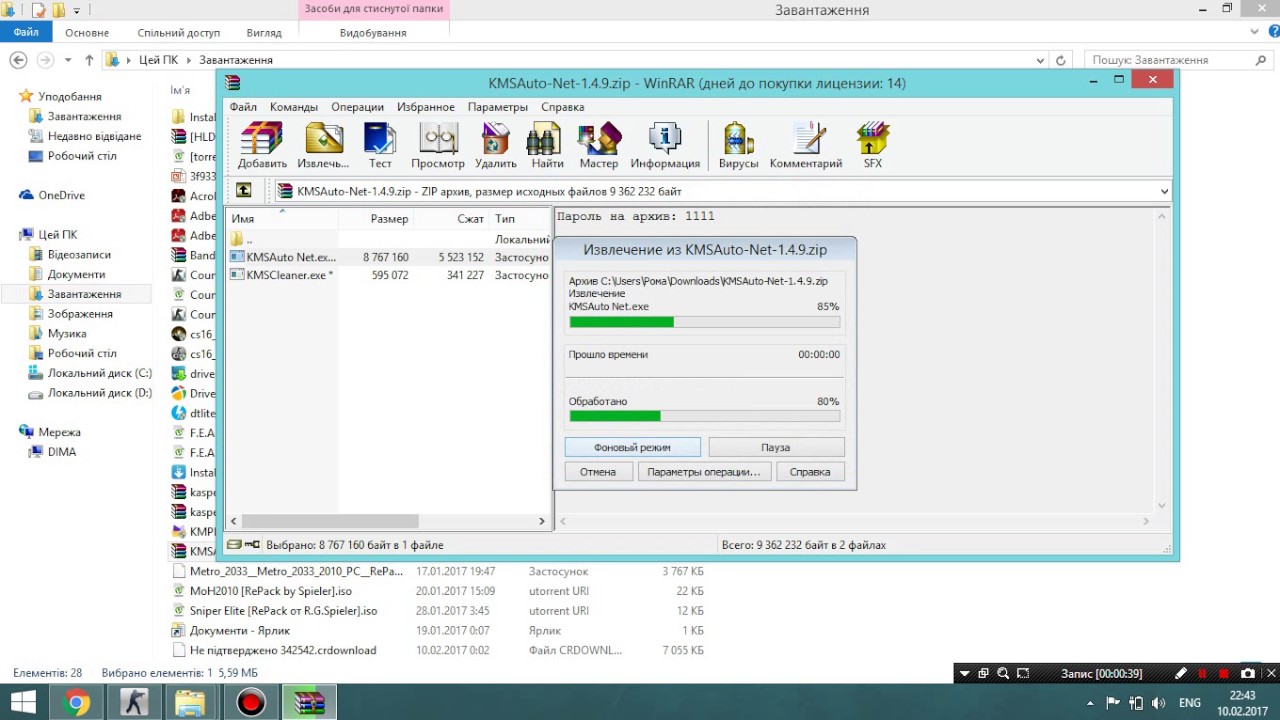Open Спільний доступ ribbon tab

(179, 32)
